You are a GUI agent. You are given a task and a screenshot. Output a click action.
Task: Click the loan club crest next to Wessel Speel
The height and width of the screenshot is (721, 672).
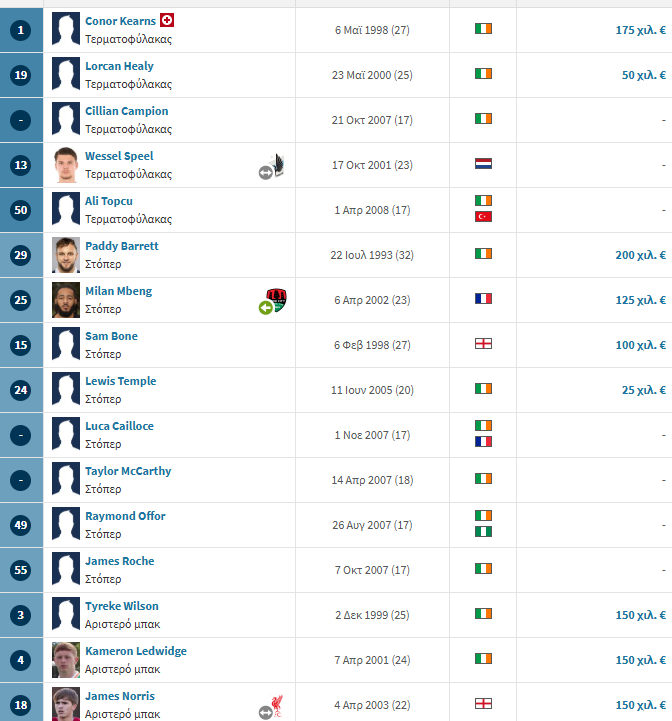277,165
